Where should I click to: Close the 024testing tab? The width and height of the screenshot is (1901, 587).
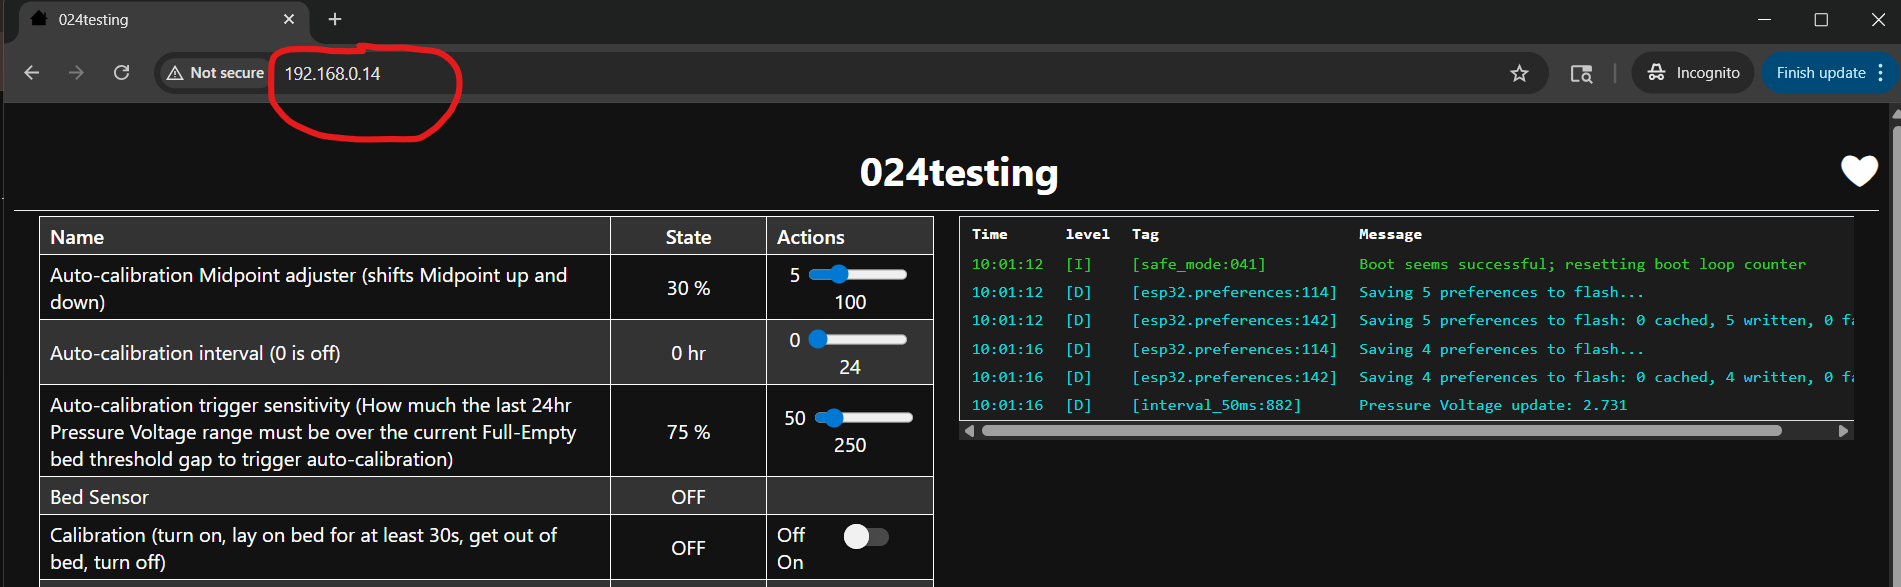289,19
